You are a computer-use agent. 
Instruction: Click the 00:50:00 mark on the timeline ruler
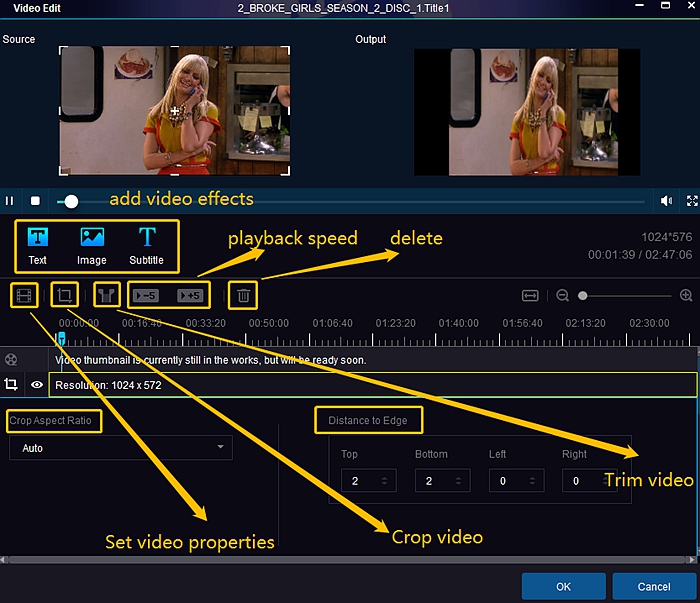[x=269, y=323]
